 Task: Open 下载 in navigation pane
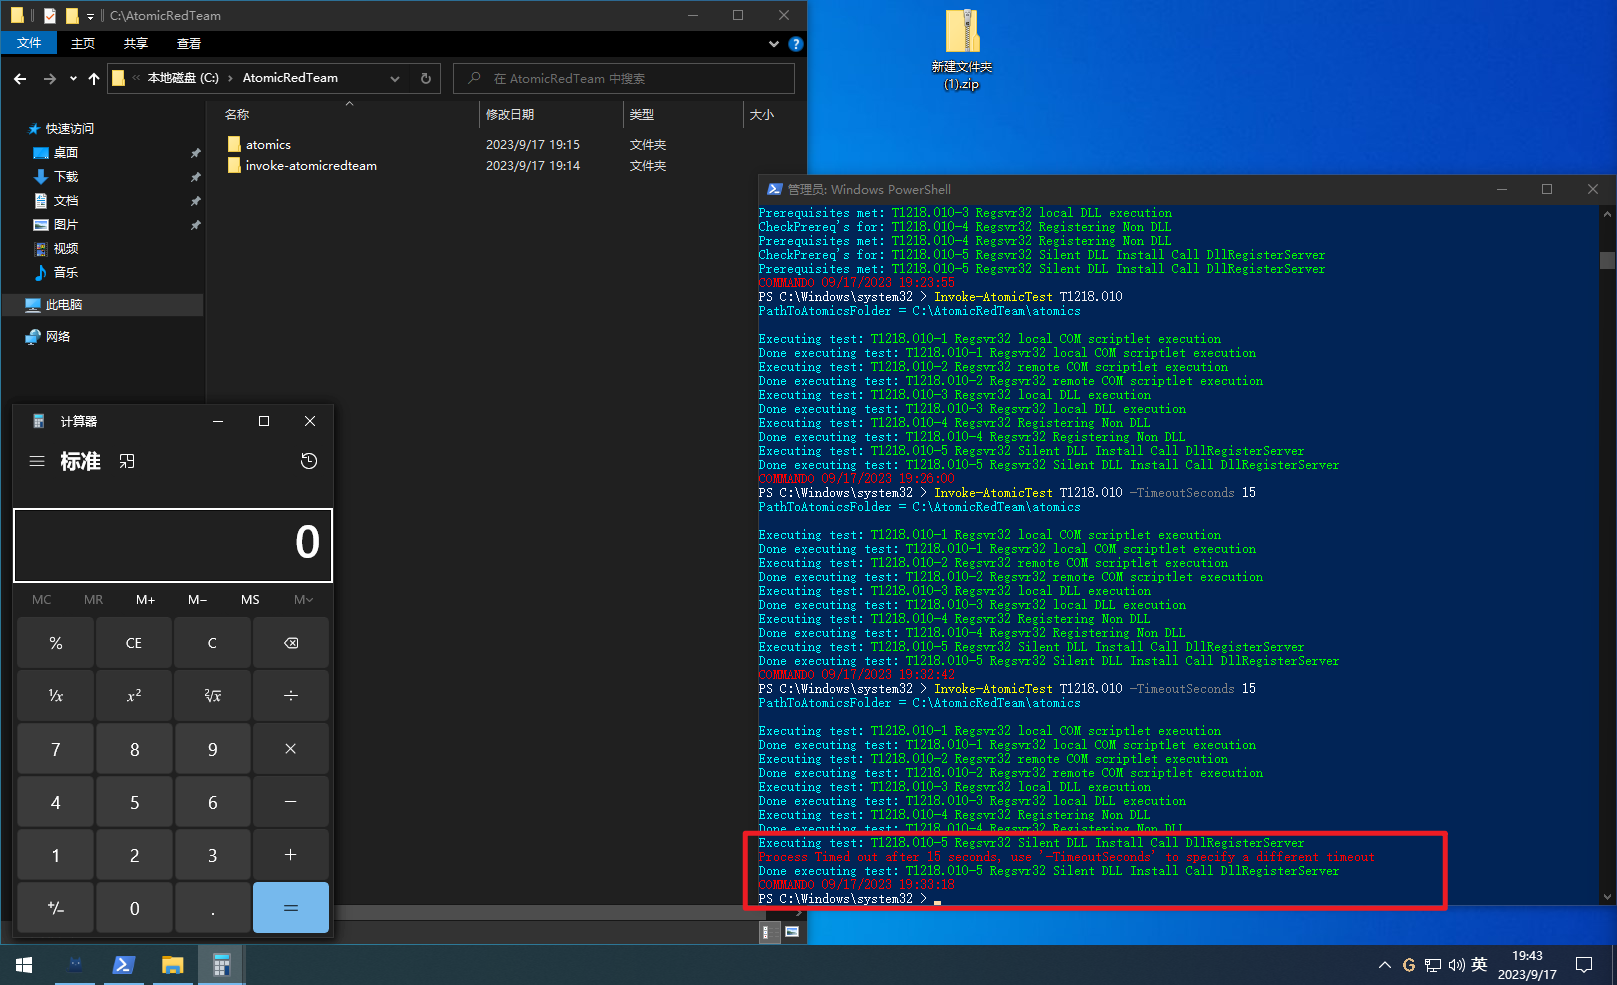tap(66, 177)
